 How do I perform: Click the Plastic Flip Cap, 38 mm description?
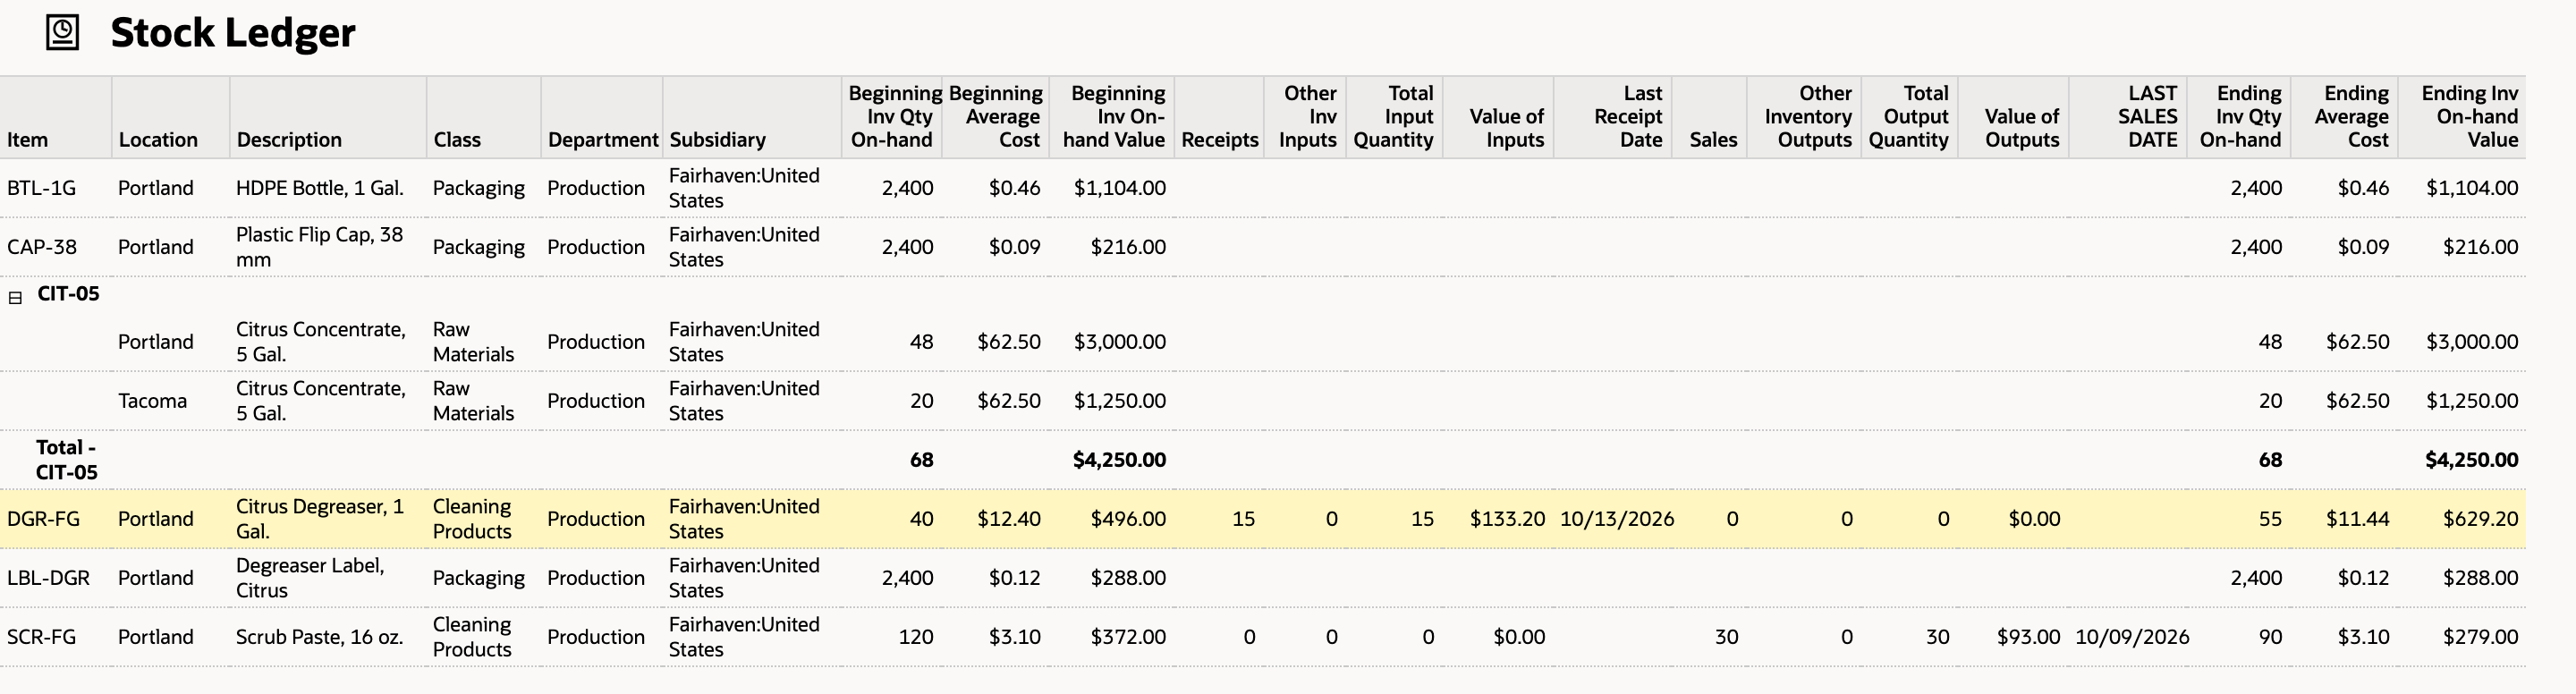(319, 247)
